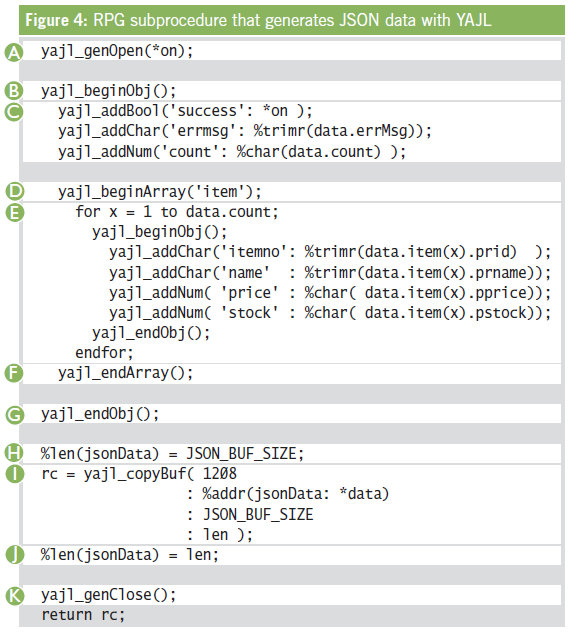Click the return rc line

click(x=83, y=615)
